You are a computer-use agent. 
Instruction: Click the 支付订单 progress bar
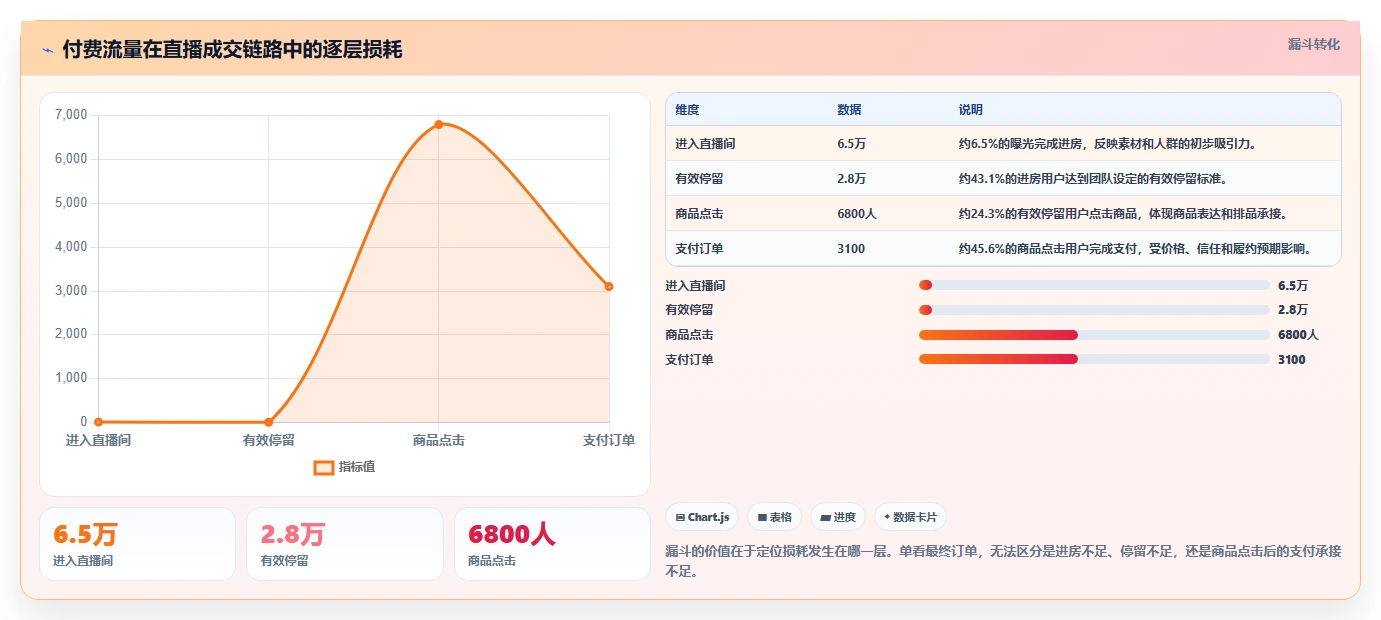(x=1094, y=359)
